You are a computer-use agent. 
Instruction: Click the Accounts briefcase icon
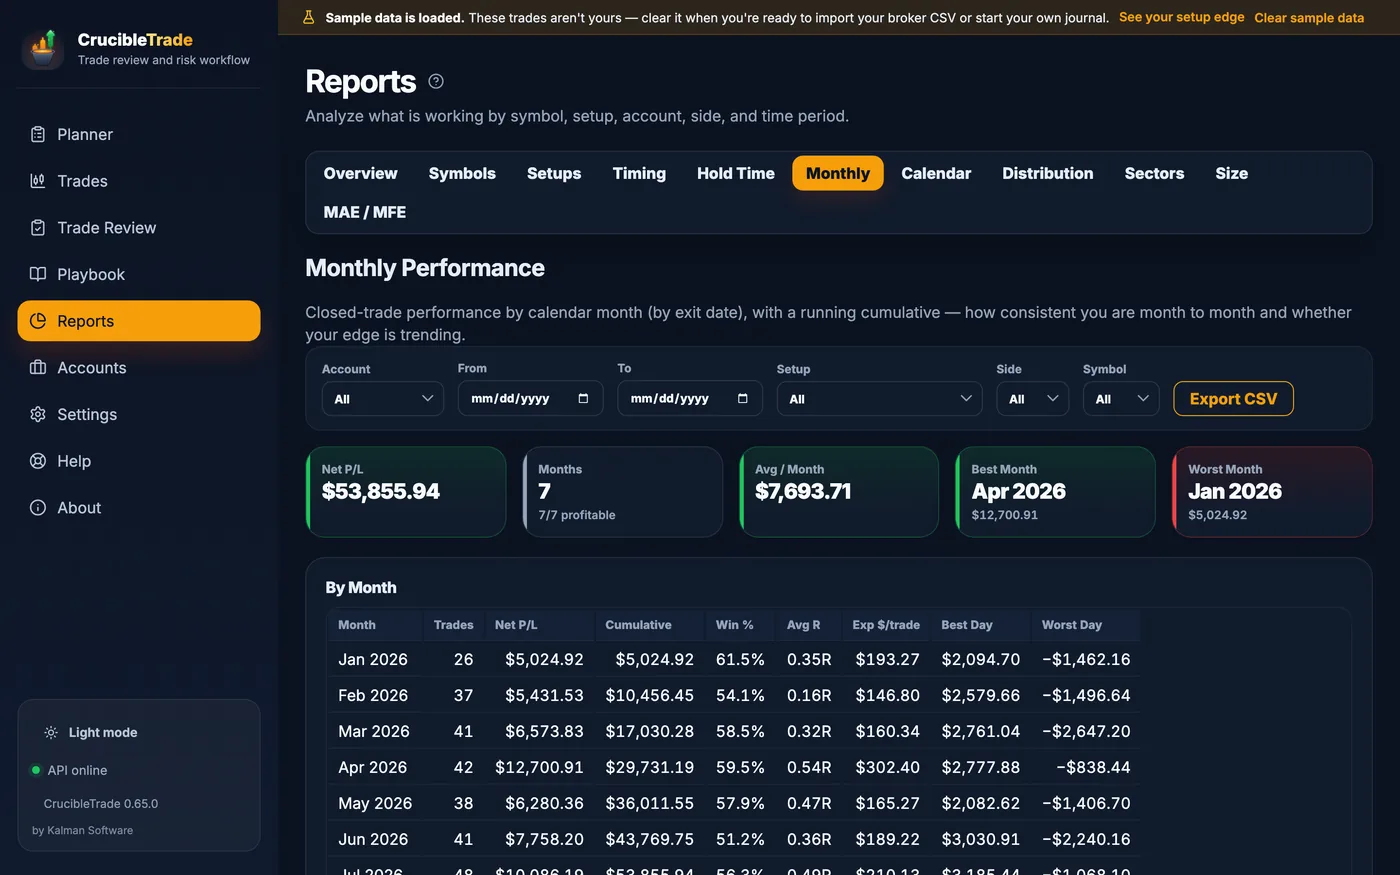pos(38,368)
